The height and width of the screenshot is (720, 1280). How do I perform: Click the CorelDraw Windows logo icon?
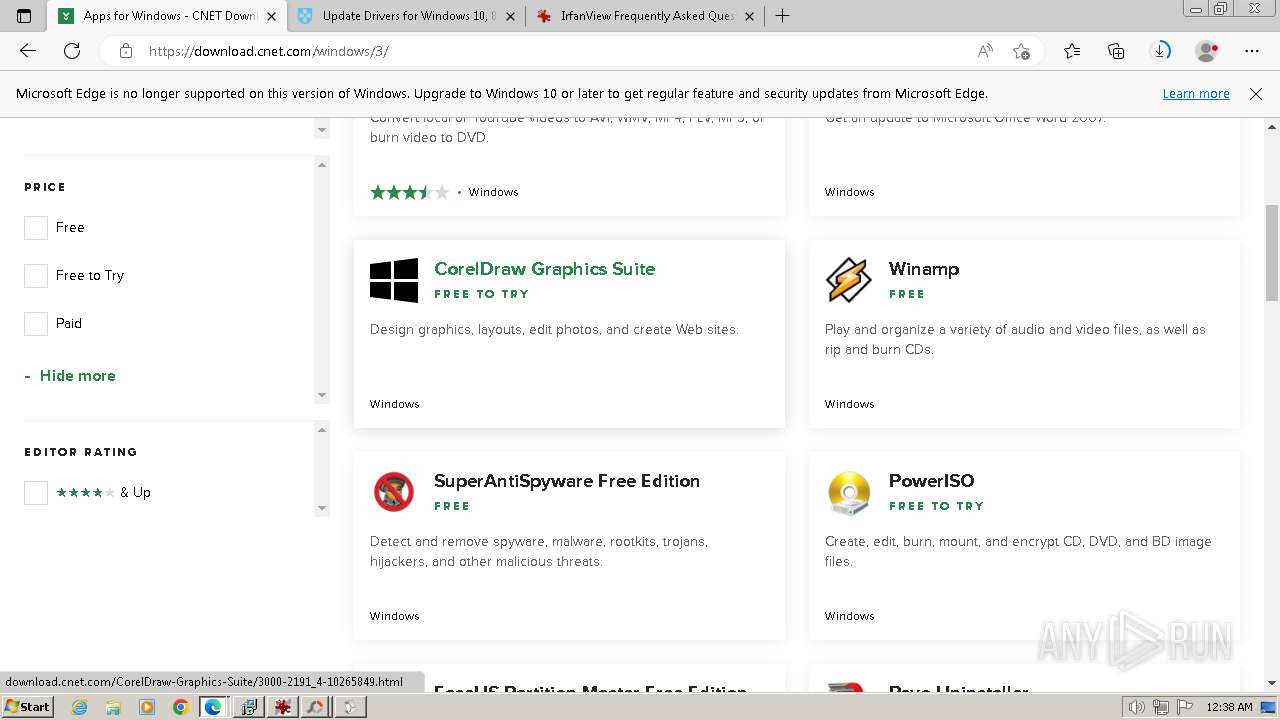click(x=394, y=280)
